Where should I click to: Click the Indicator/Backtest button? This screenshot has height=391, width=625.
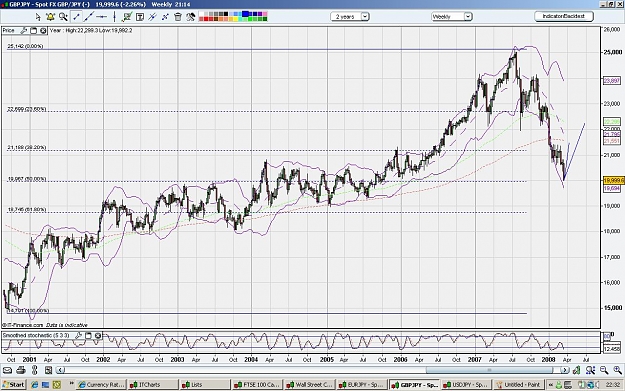[x=564, y=16]
